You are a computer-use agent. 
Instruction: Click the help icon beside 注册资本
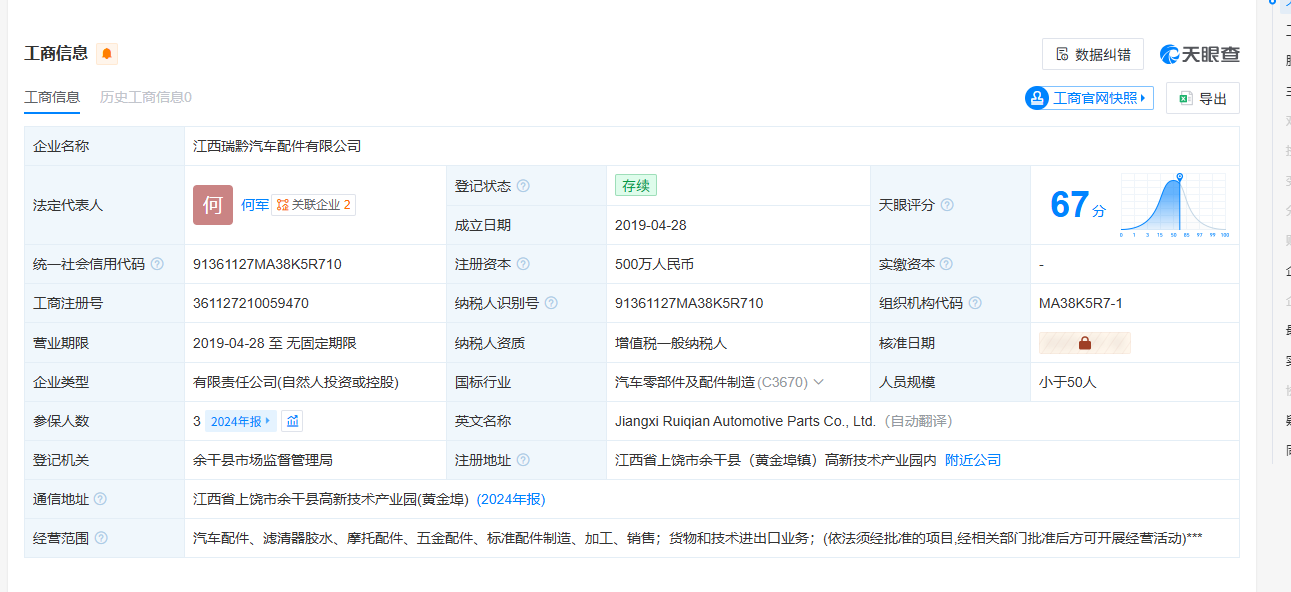pyautogui.click(x=523, y=264)
